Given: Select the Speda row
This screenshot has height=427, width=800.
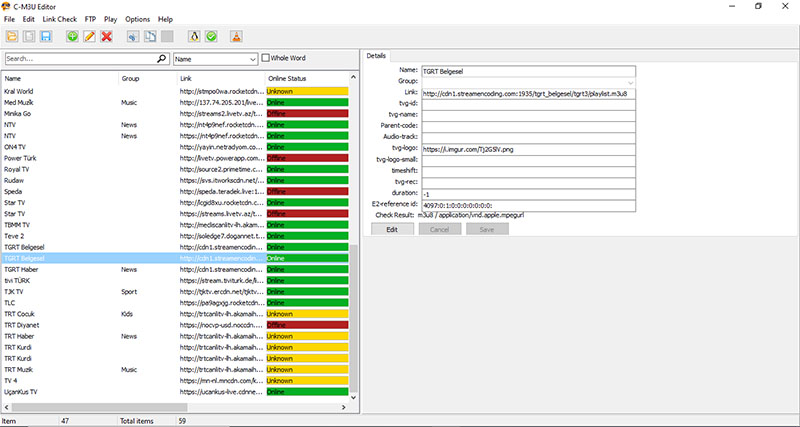Looking at the screenshot, I should point(176,192).
